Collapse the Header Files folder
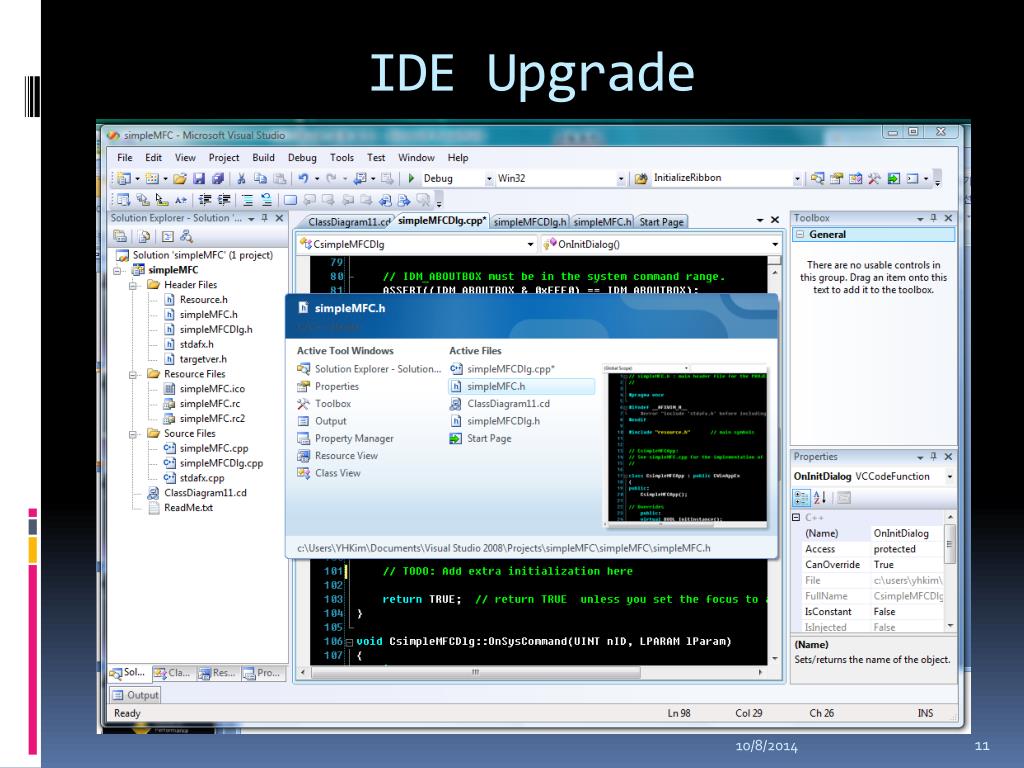 click(133, 285)
